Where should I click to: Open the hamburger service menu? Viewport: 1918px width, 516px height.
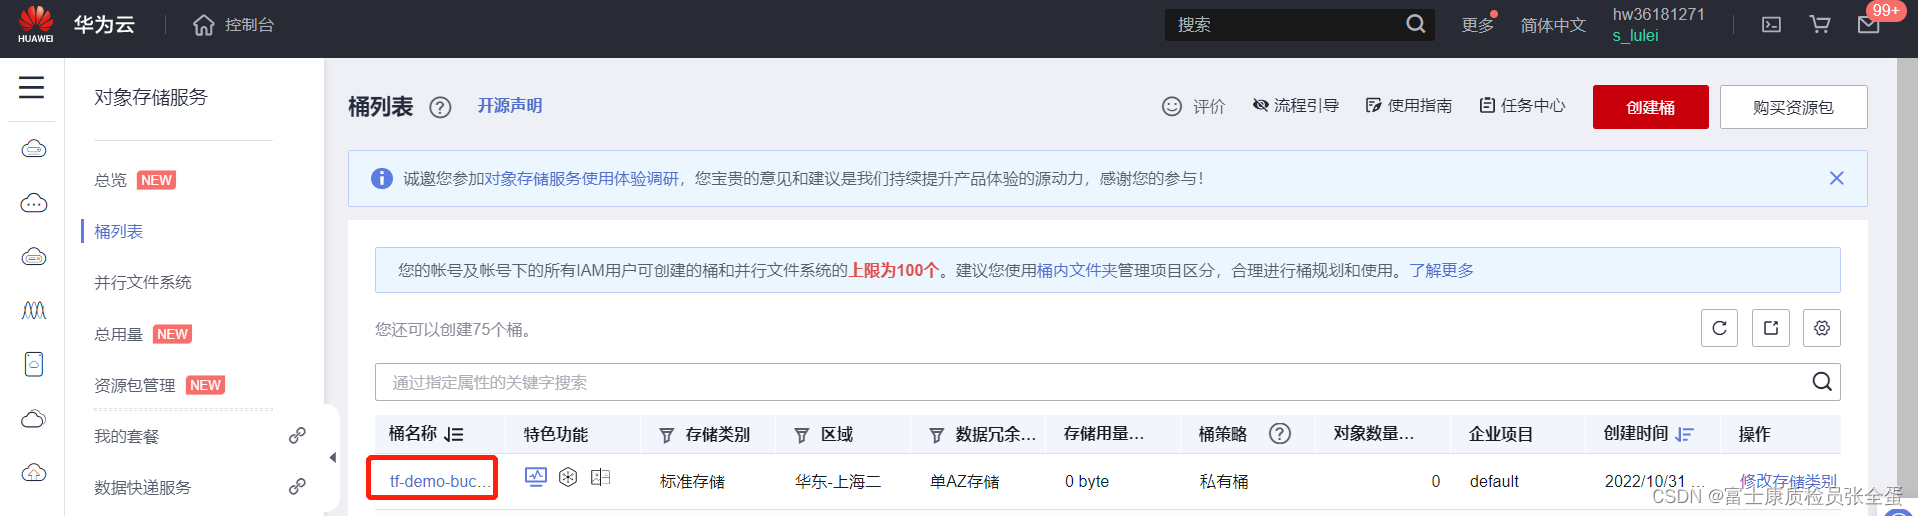click(x=32, y=87)
